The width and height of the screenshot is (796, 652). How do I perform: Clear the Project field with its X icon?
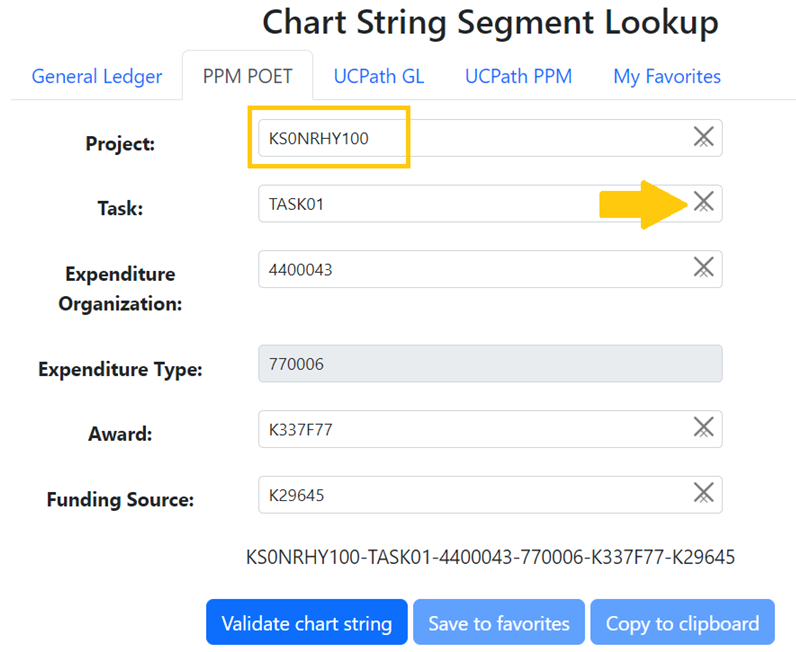703,138
